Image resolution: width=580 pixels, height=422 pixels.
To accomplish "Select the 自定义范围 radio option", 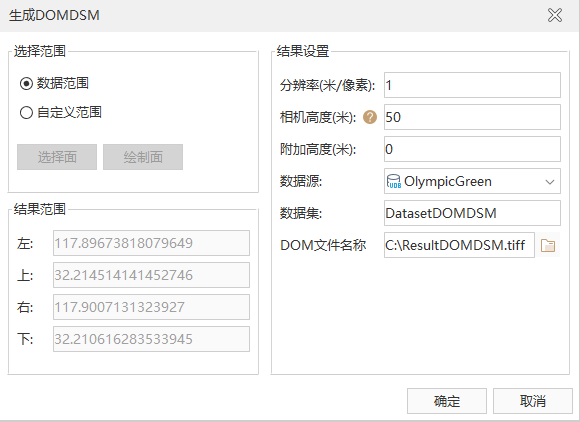I will [26, 112].
